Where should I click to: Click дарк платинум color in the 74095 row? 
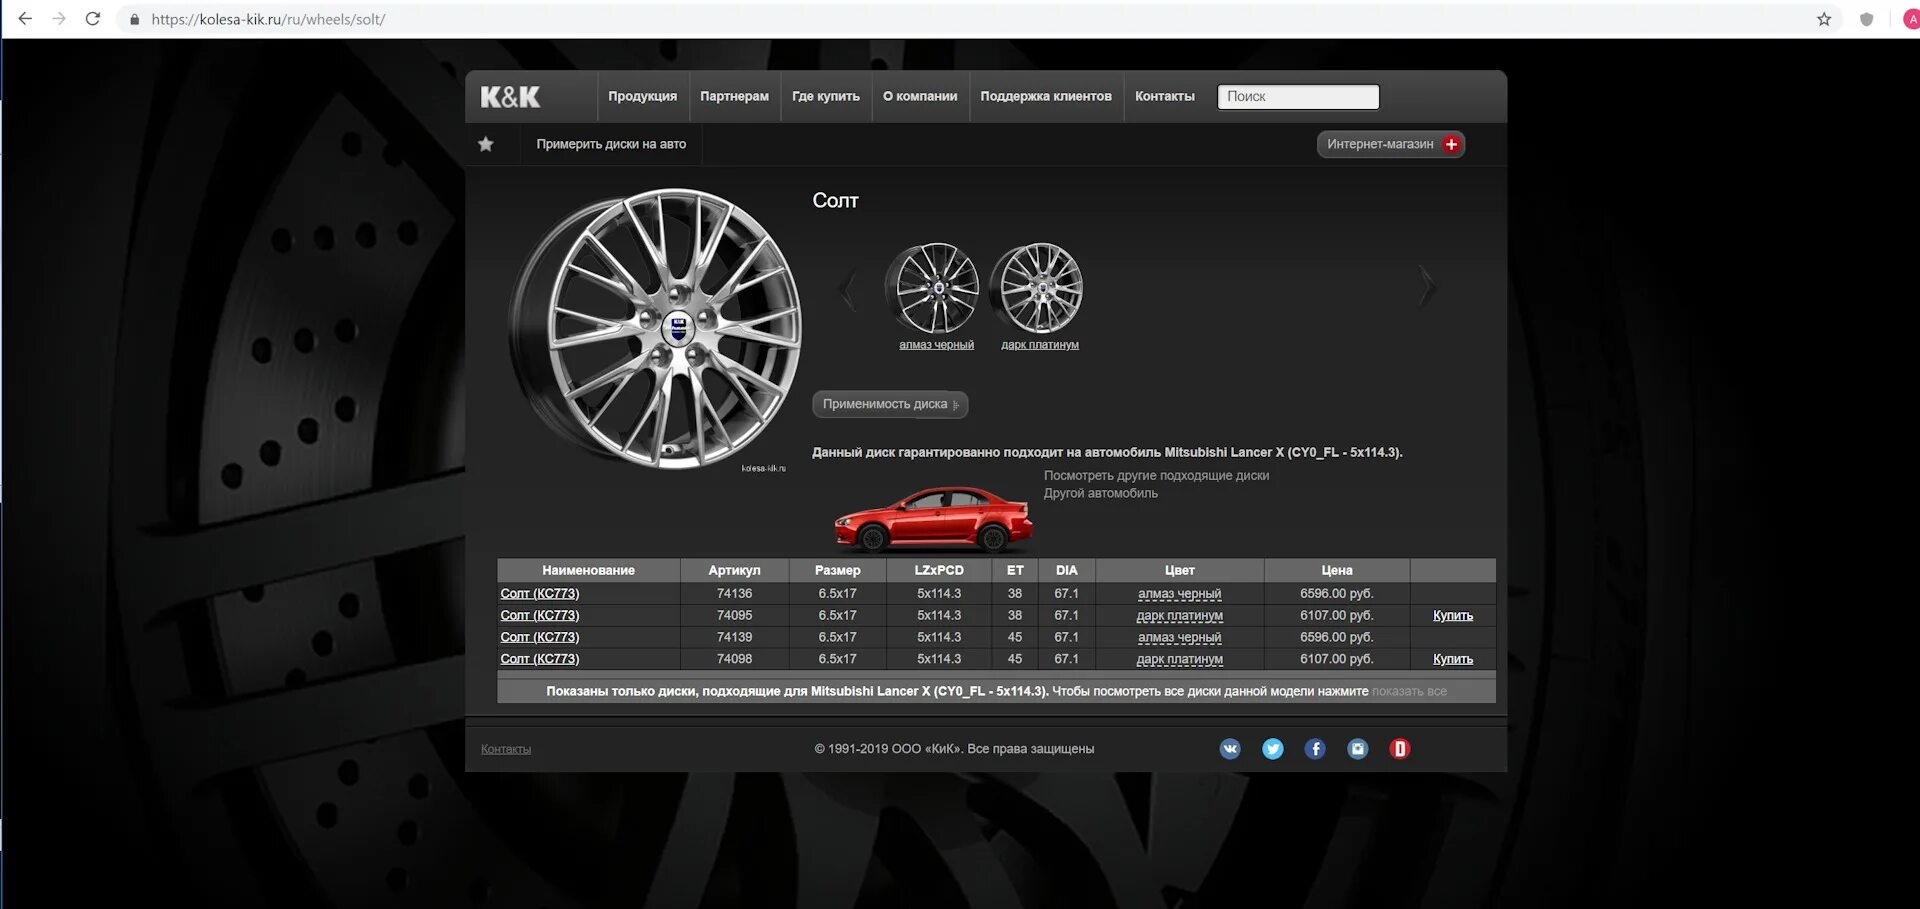pos(1179,616)
